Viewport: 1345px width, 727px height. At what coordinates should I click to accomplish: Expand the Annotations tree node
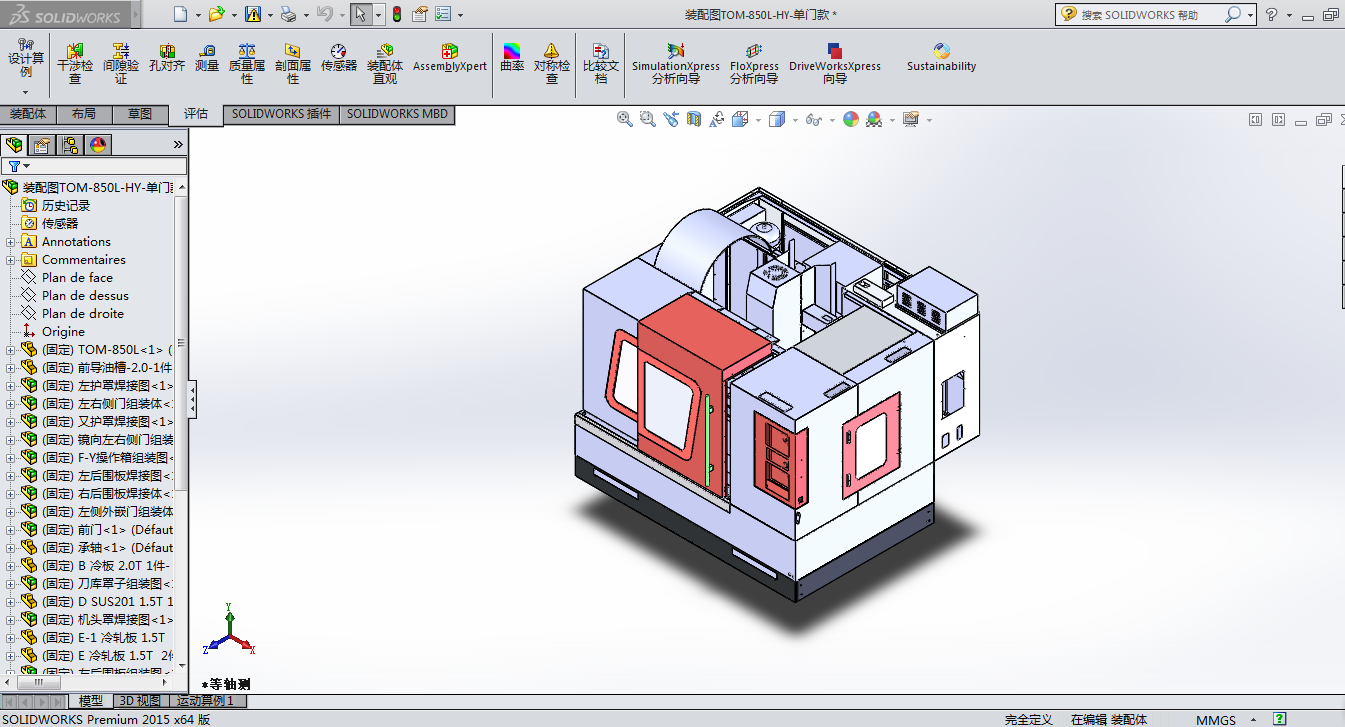click(x=11, y=242)
